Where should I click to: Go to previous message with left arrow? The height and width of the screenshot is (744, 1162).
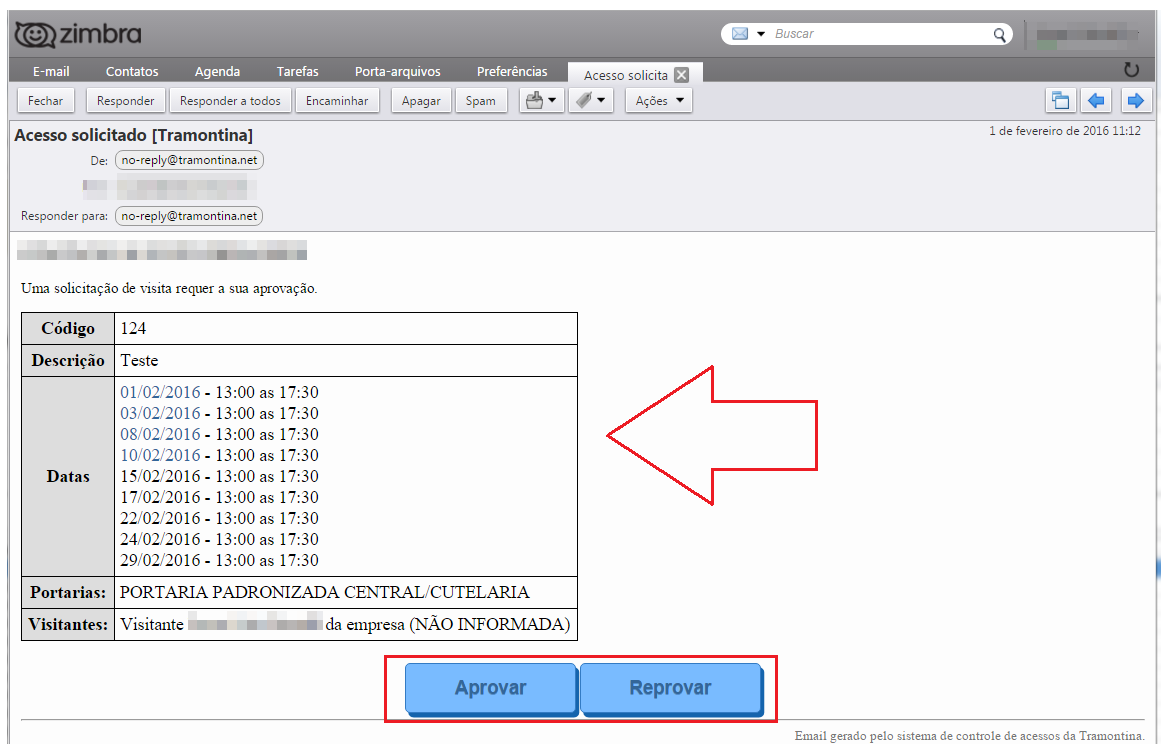click(x=1097, y=101)
